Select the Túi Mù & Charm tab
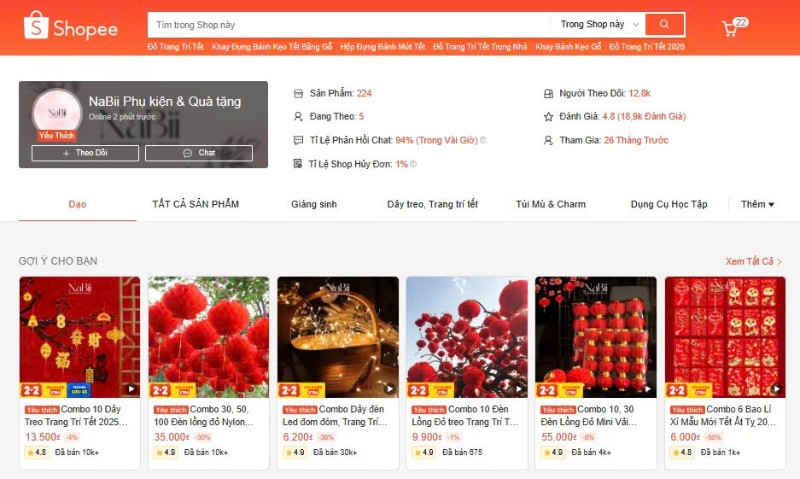The height and width of the screenshot is (479, 800). [x=551, y=204]
